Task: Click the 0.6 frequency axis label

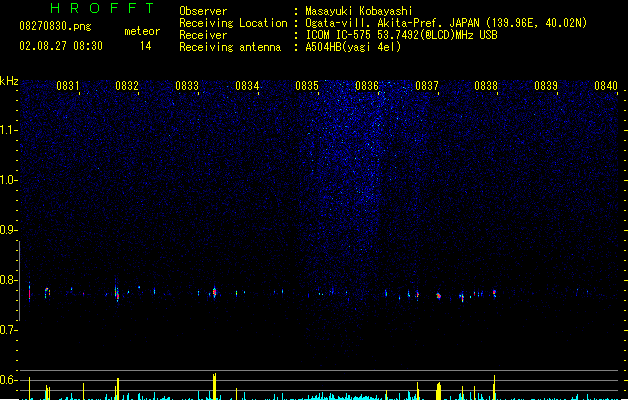Action: tap(8, 380)
